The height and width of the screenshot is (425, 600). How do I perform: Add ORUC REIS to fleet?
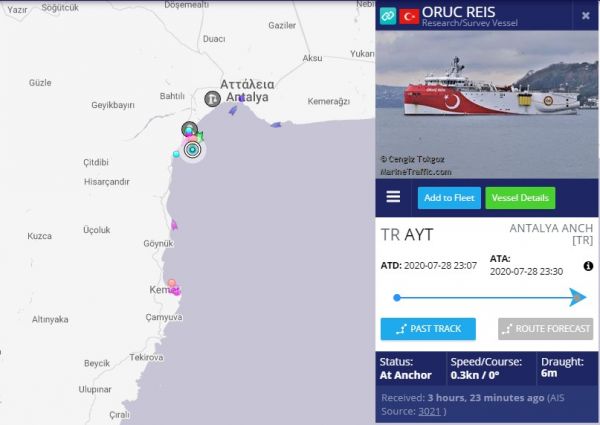449,198
